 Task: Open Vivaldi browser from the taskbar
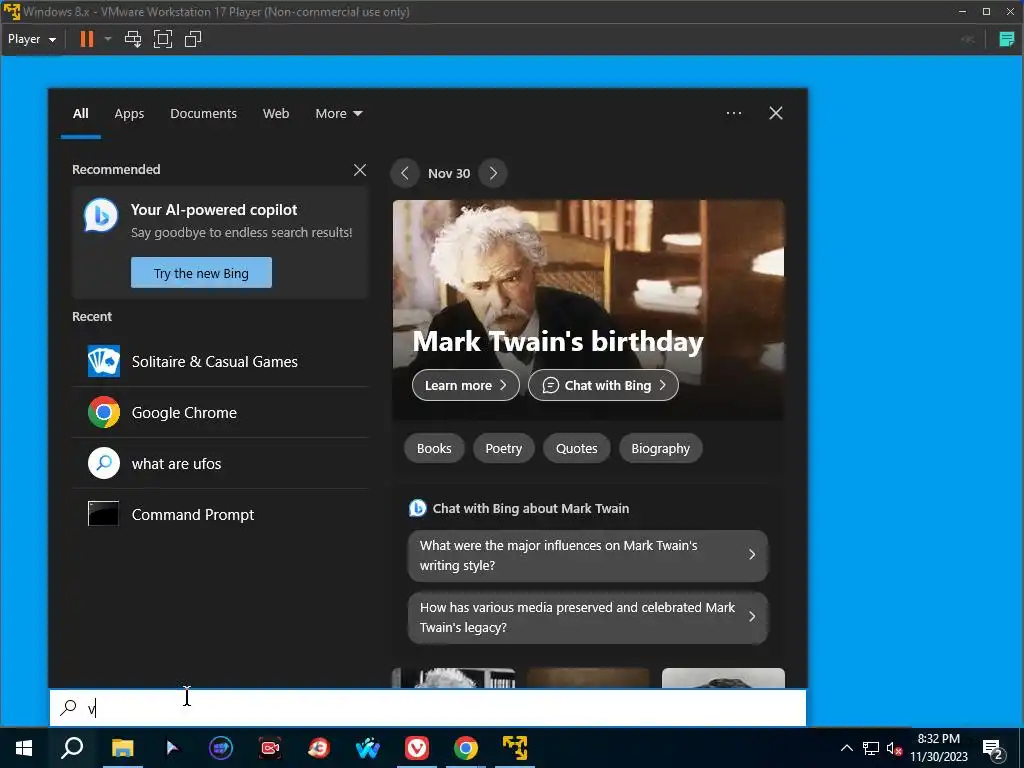(417, 748)
